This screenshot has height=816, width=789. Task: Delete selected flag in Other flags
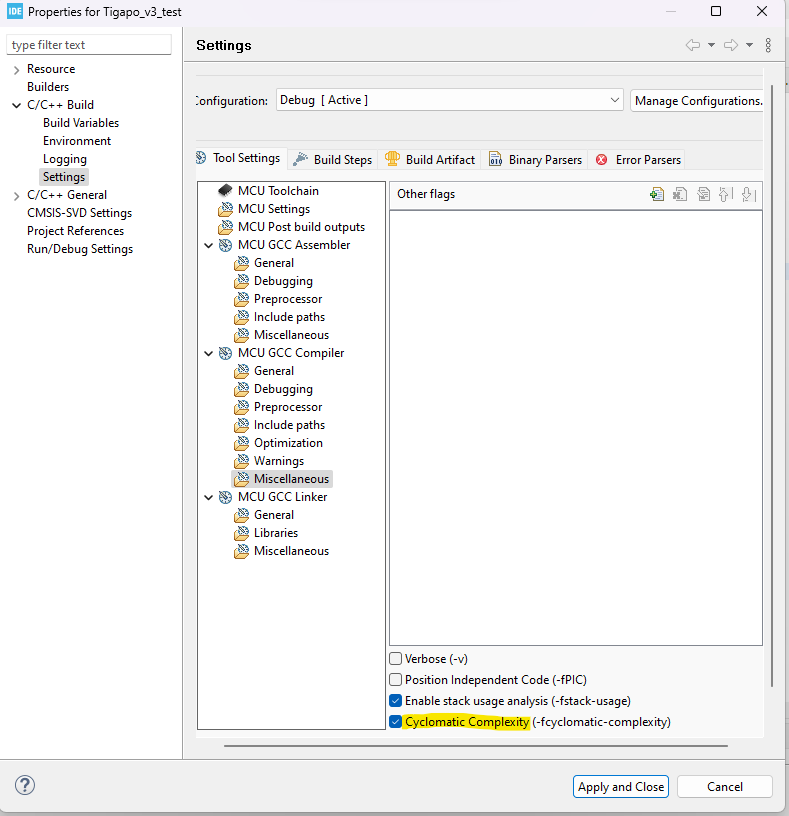680,195
